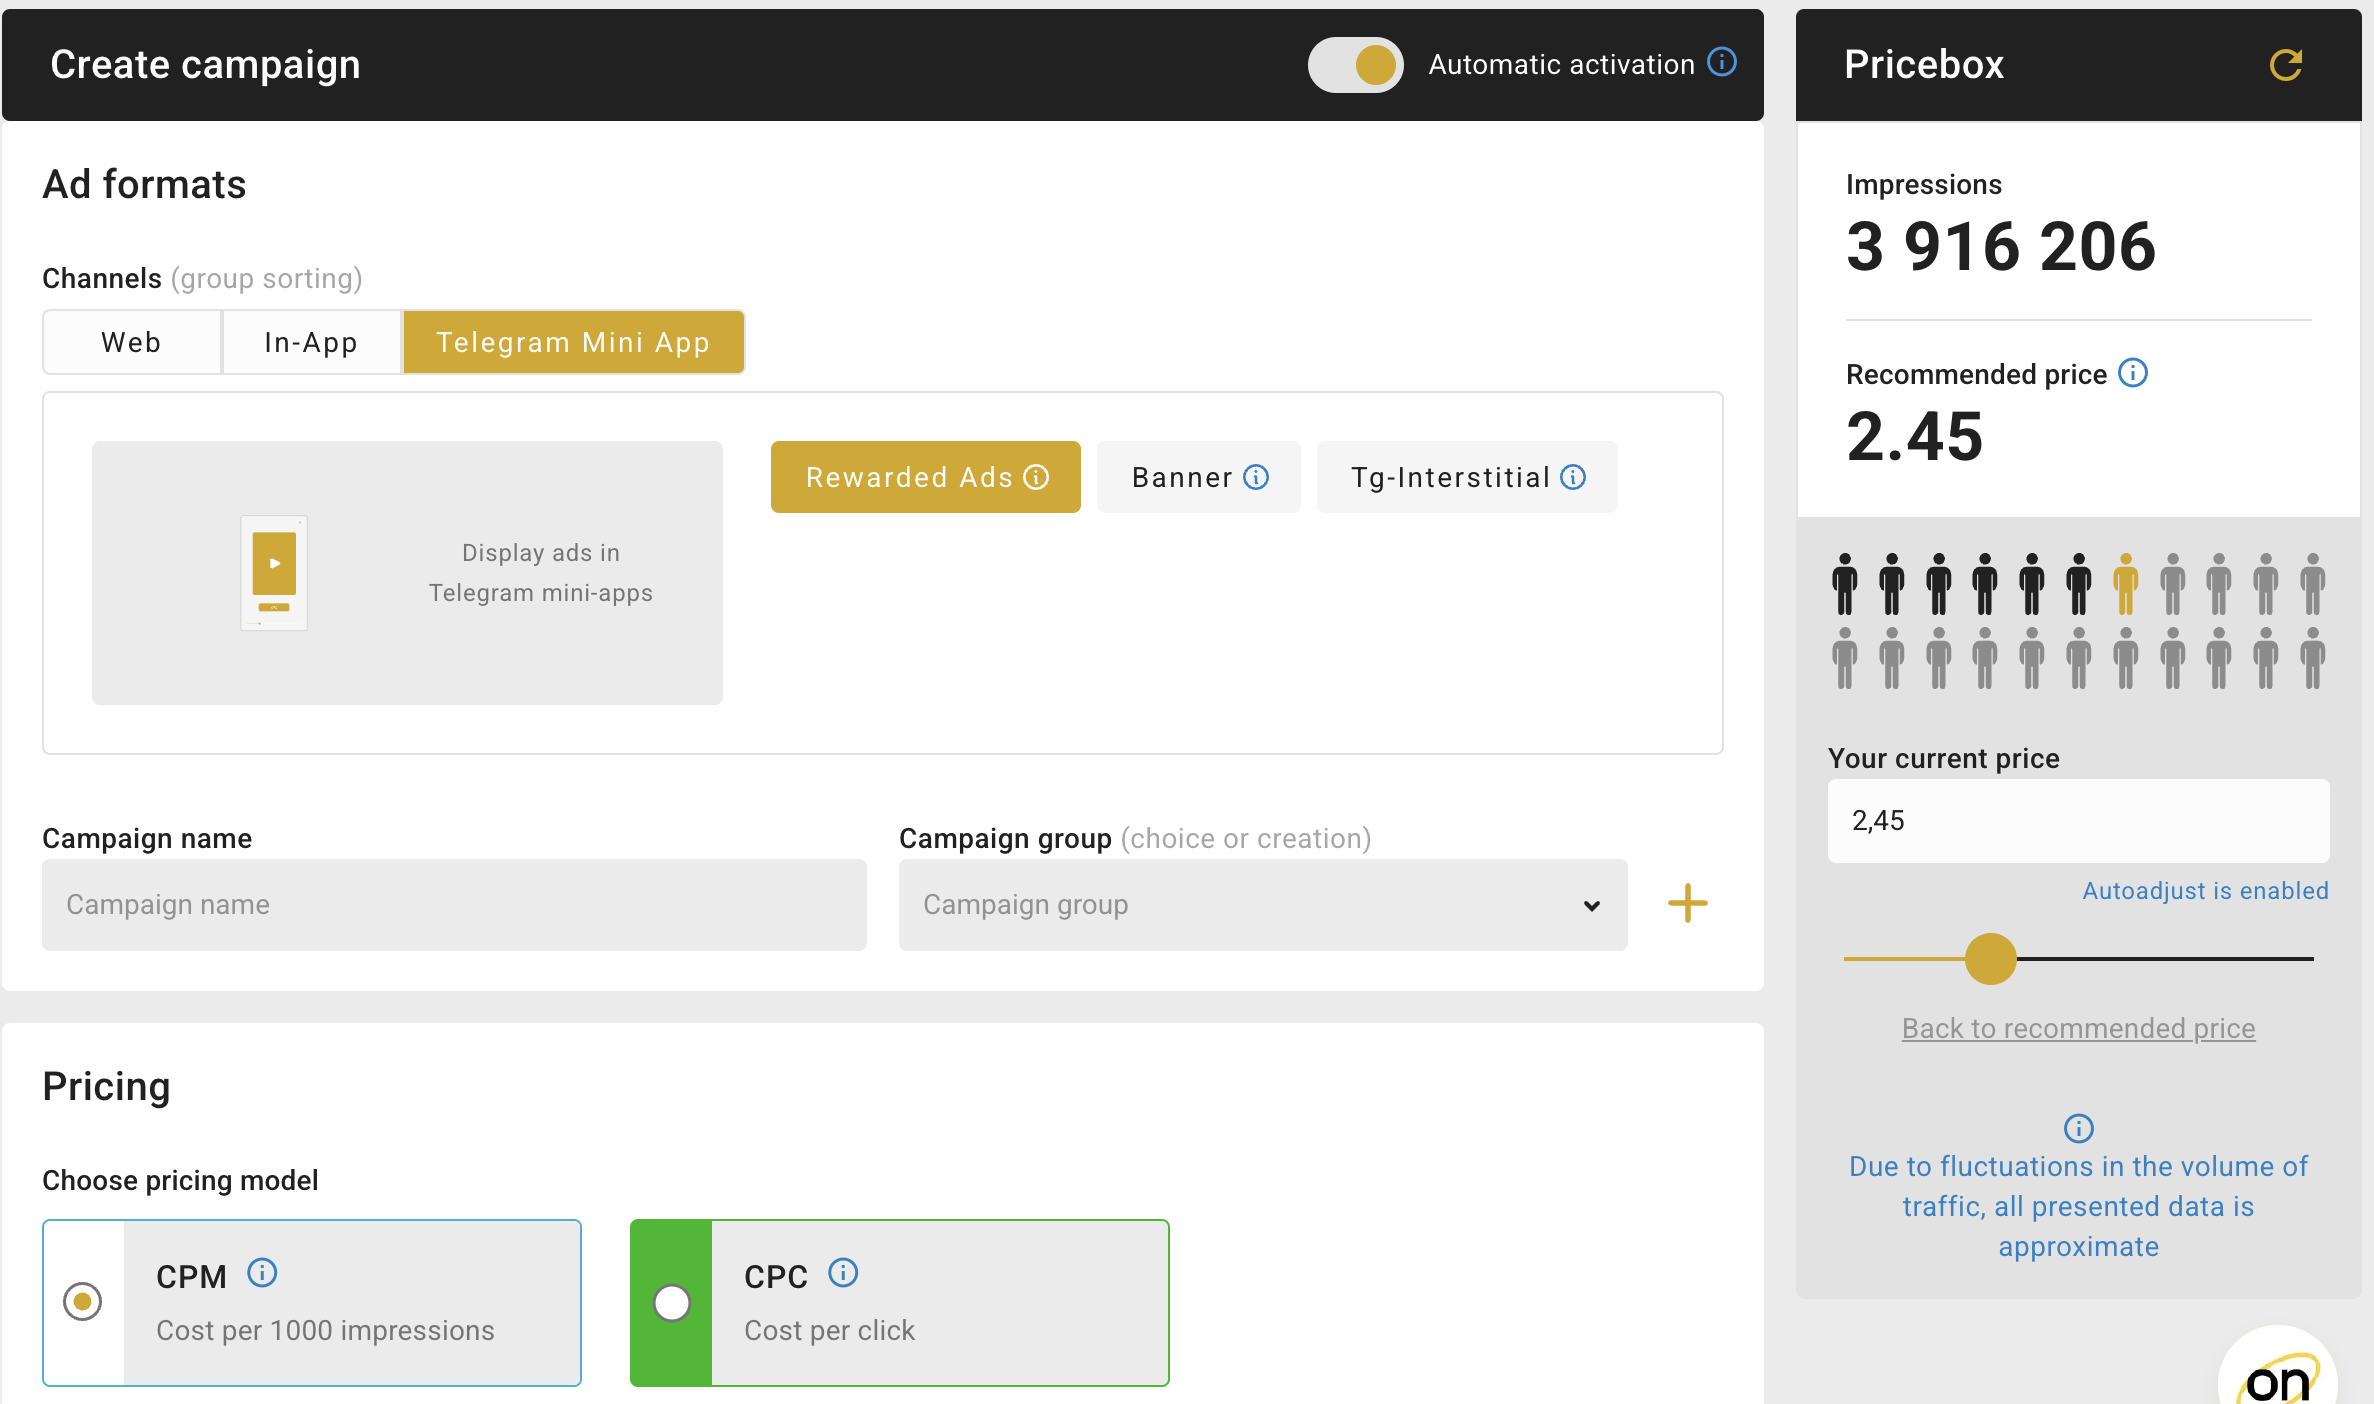
Task: Click the CPM info icon
Action: coord(262,1273)
